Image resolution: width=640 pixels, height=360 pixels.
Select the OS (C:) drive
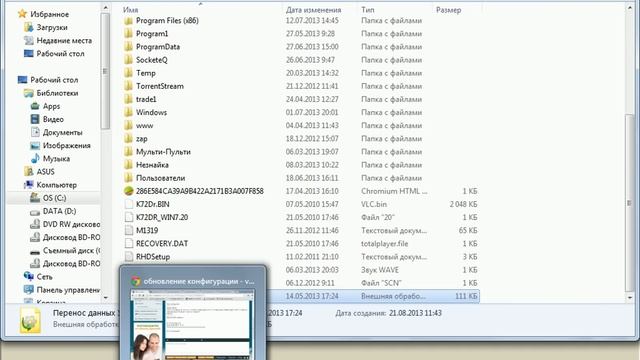pyautogui.click(x=54, y=198)
